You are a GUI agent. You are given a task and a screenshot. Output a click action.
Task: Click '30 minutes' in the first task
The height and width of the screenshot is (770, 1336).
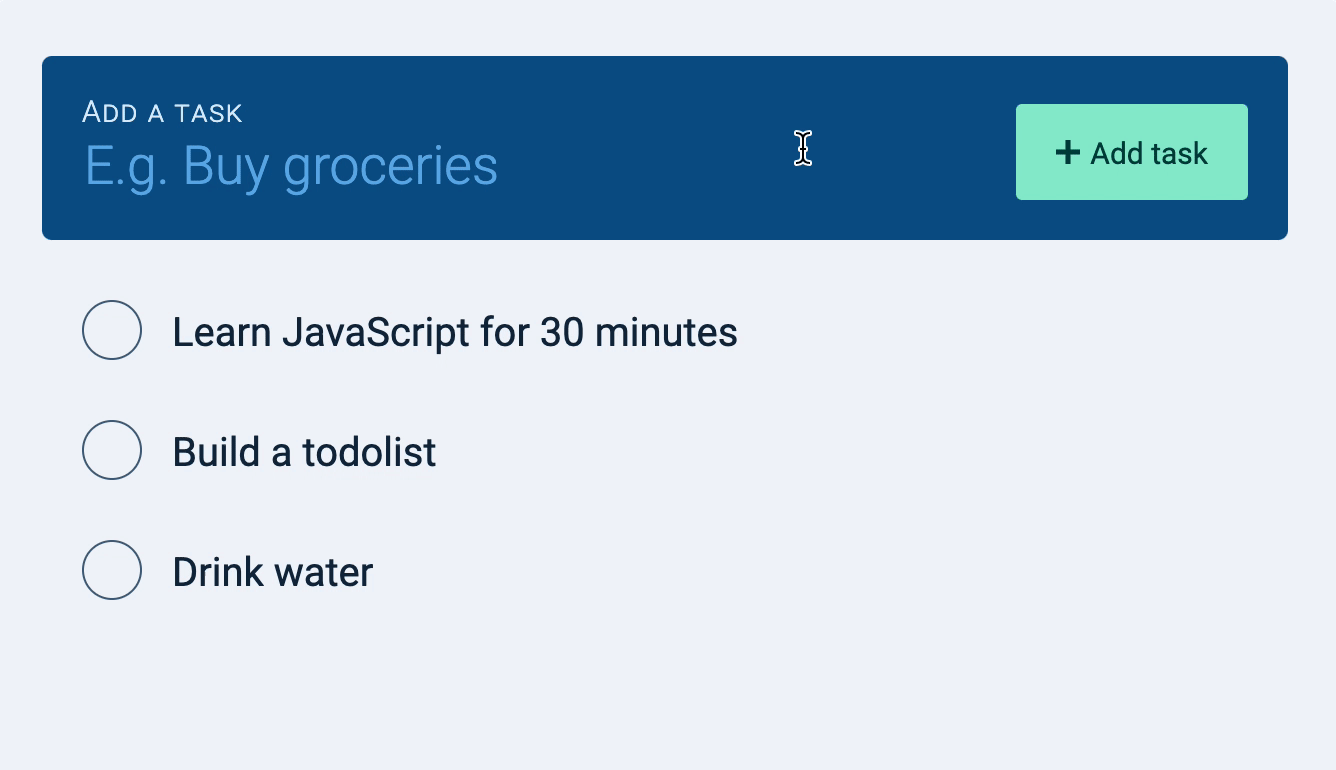pos(638,332)
